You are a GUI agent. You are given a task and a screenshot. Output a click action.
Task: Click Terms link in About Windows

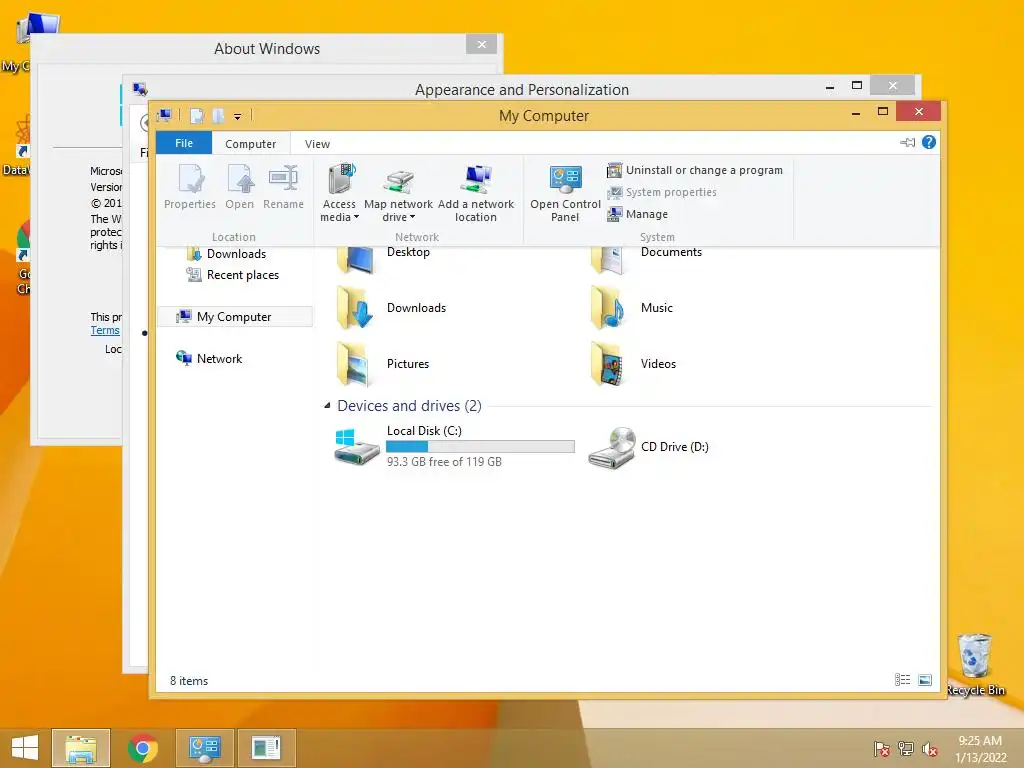point(105,330)
